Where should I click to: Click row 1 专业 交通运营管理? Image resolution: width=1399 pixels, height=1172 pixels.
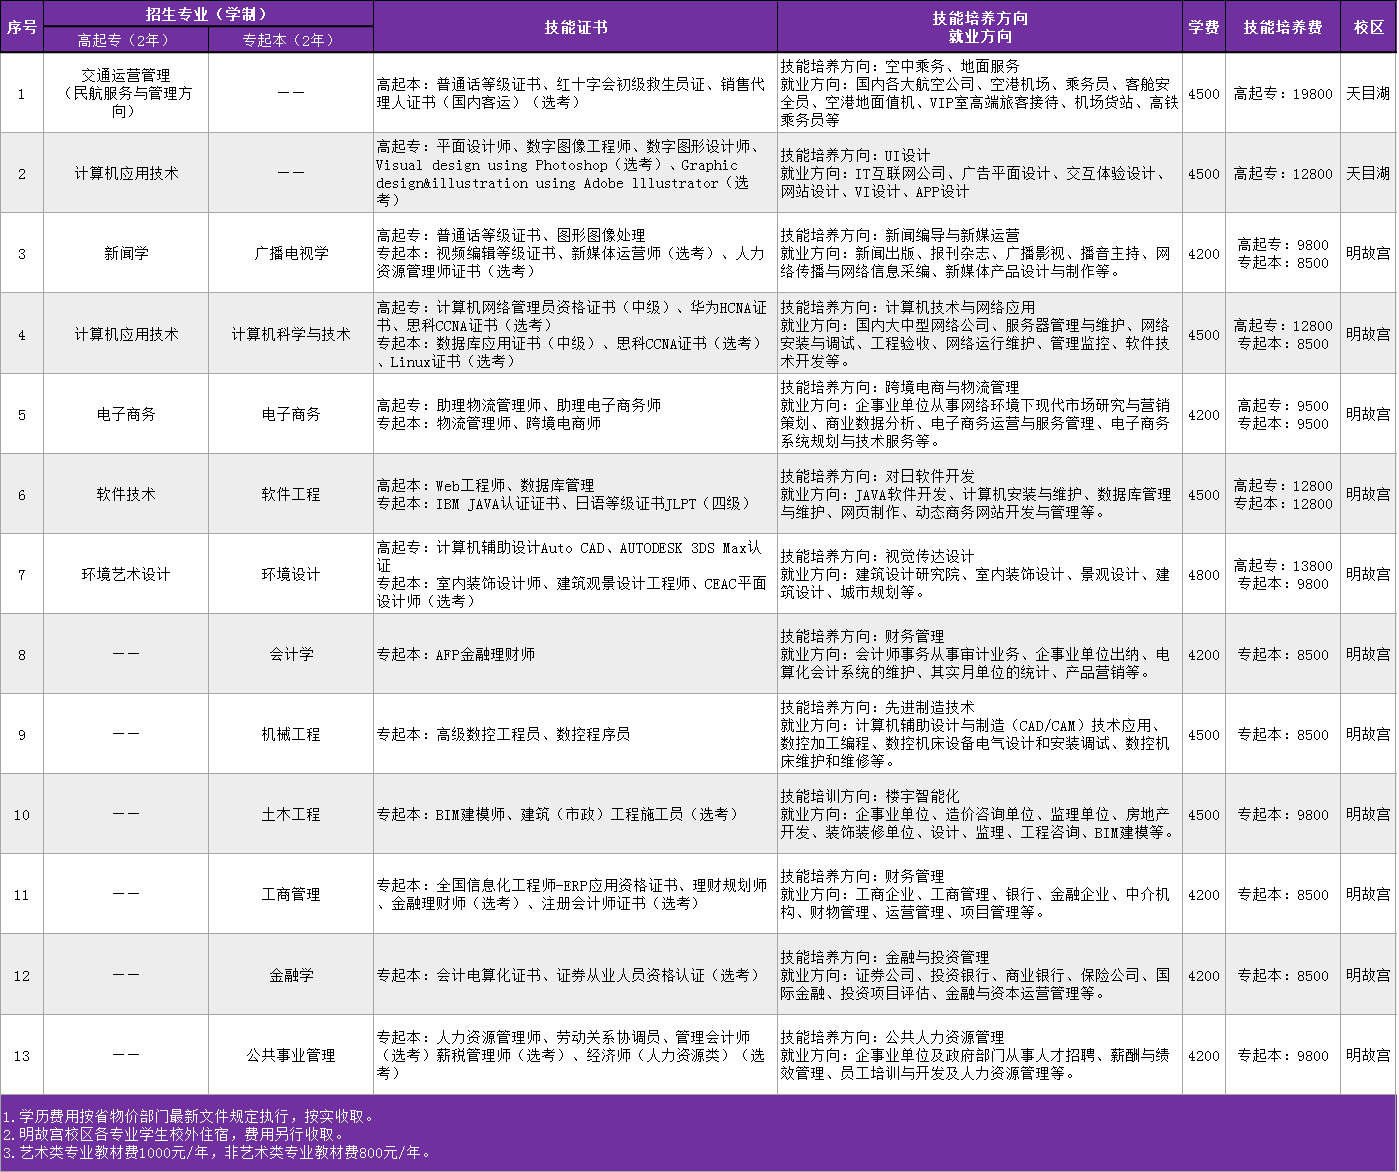(125, 93)
